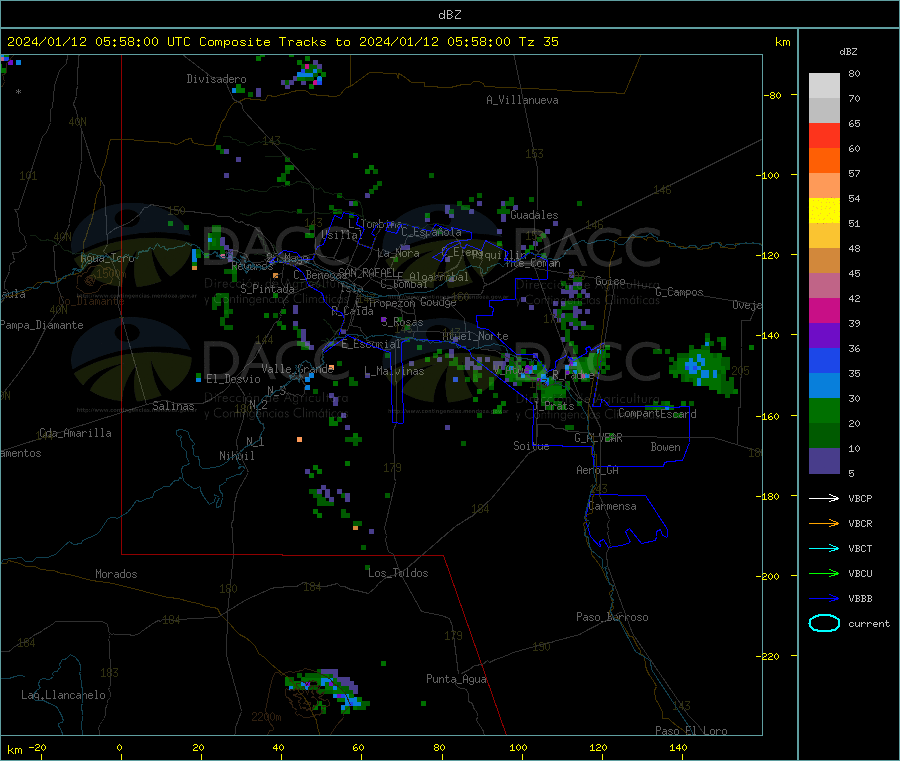Select the 20-30 dBZ green swatch

824,410
